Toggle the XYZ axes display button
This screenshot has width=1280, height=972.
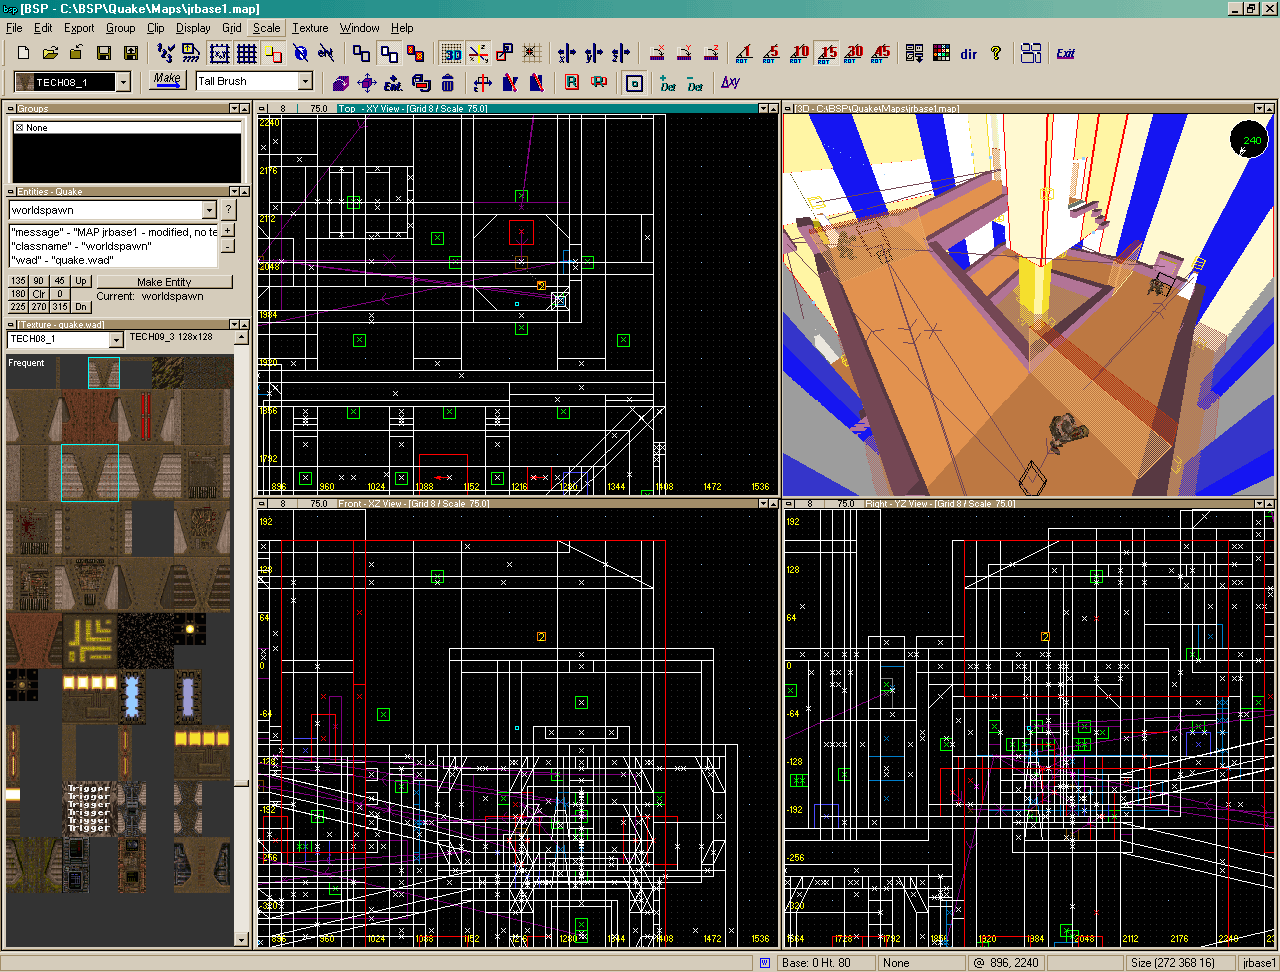point(478,53)
